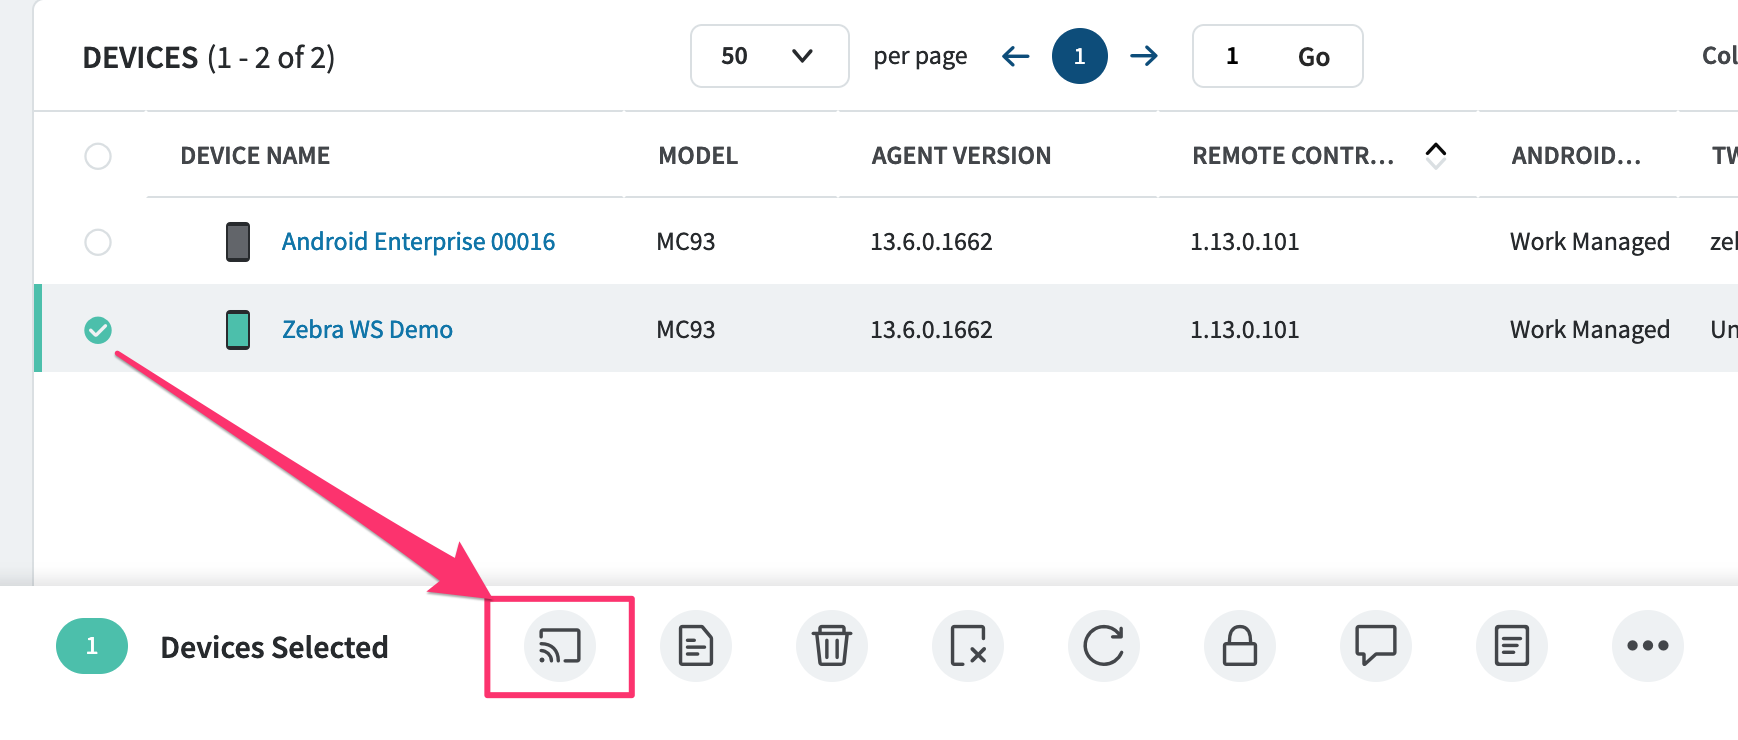Open Android Enterprise 00016 device link

click(418, 242)
